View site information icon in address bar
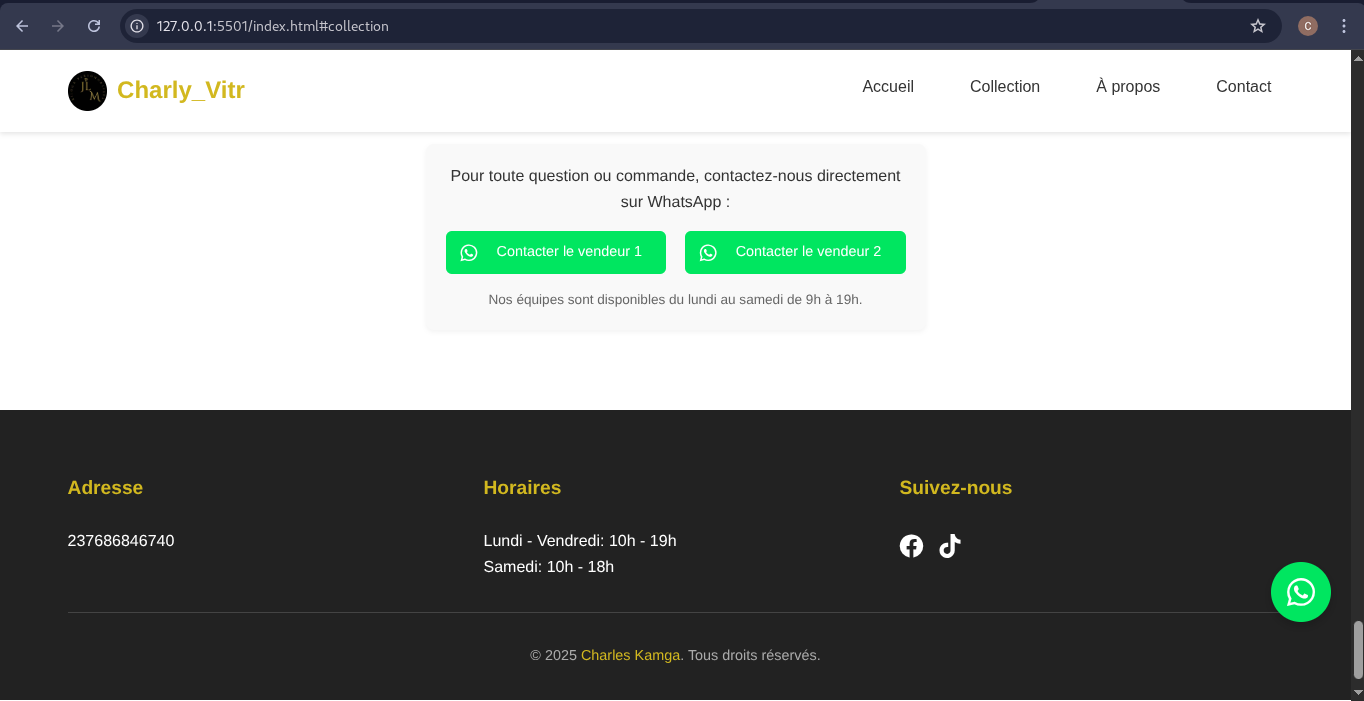 [x=138, y=26]
